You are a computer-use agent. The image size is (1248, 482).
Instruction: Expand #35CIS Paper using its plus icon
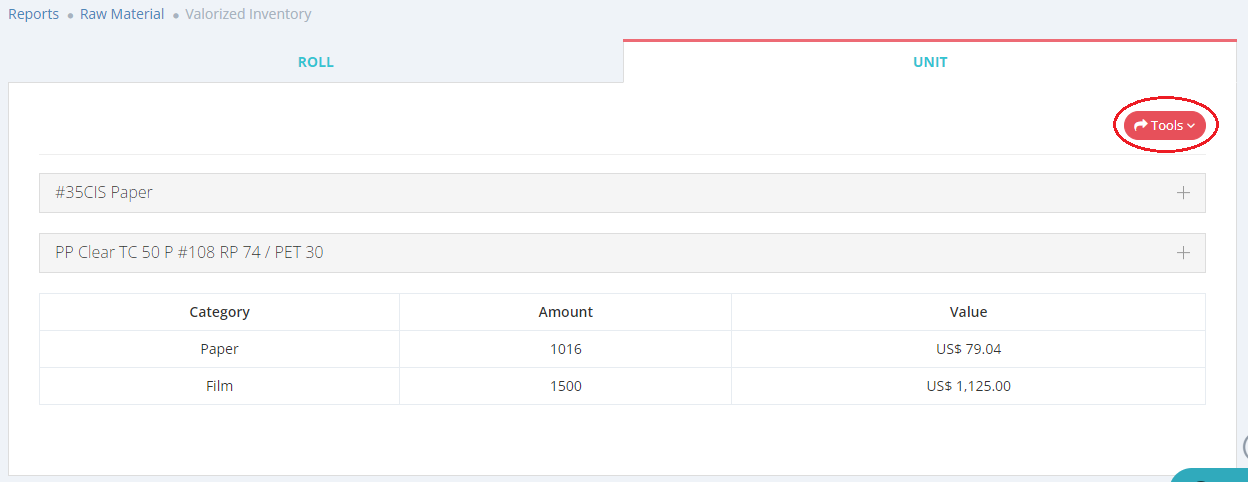1183,193
